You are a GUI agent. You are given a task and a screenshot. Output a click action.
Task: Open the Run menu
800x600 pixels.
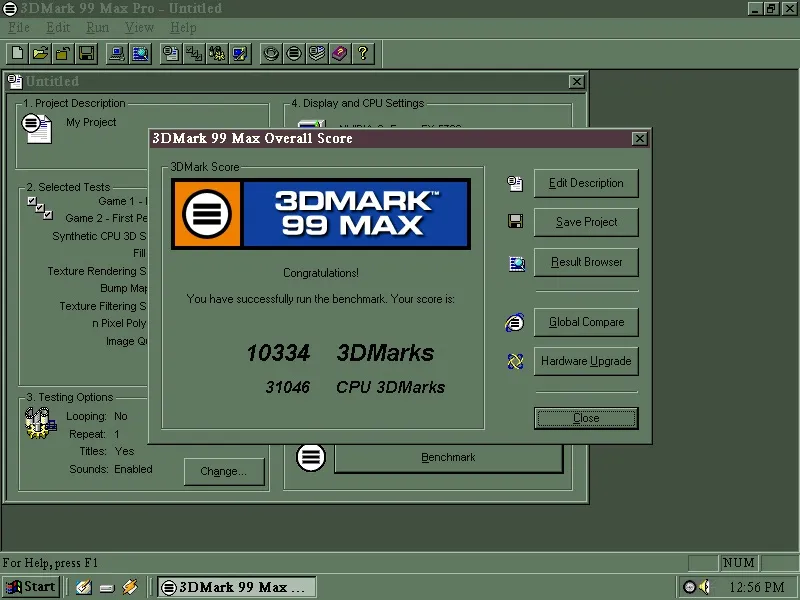pos(97,28)
